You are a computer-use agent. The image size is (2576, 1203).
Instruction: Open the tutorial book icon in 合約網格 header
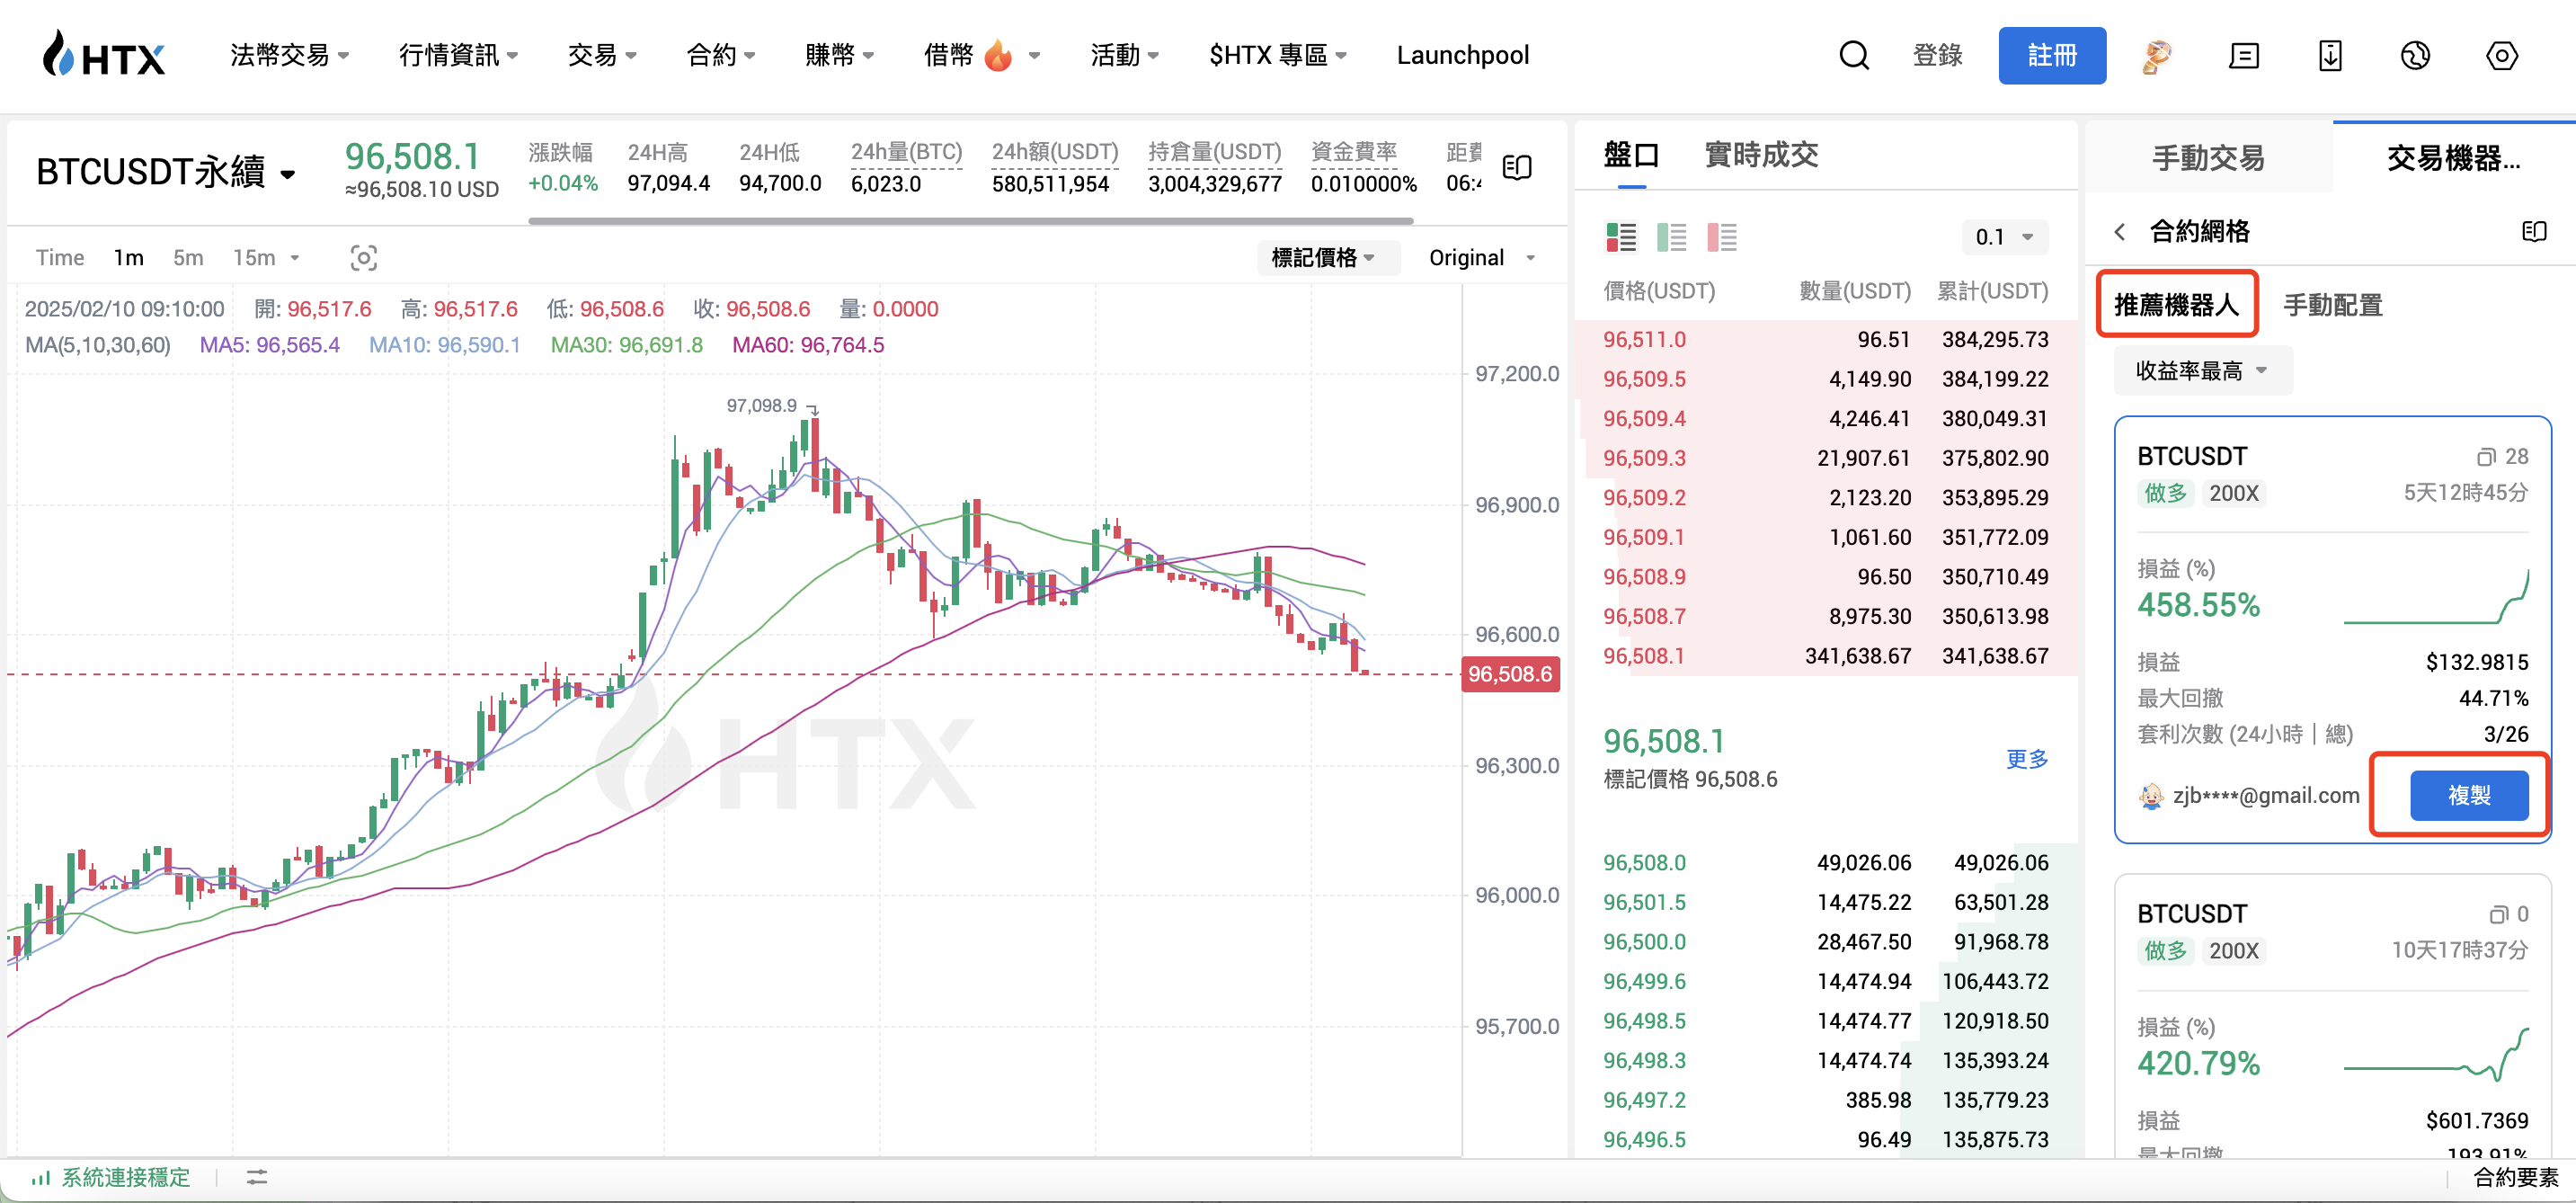coord(2534,232)
